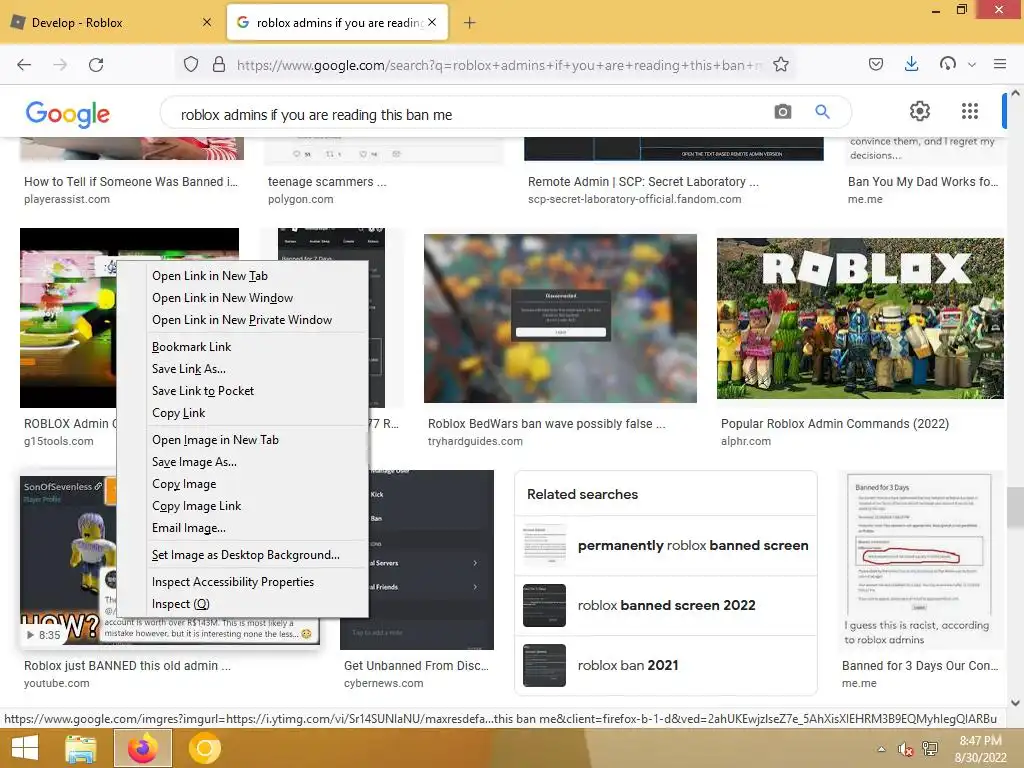Choose Open Link in New Tab

(x=243, y=276)
